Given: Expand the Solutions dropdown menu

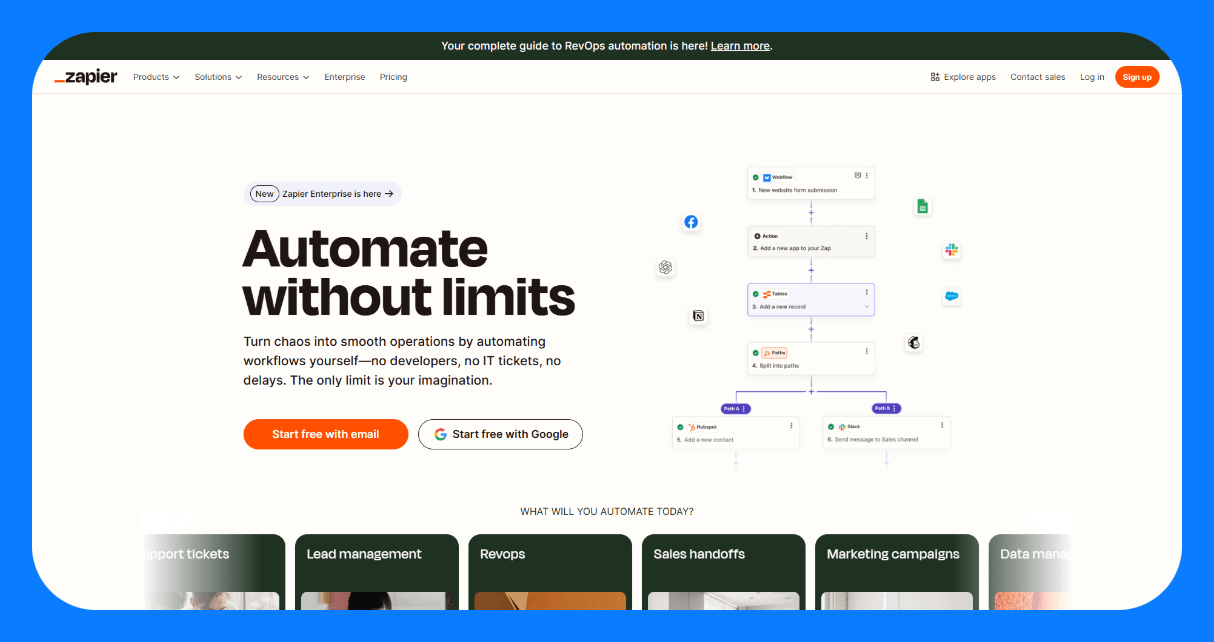Looking at the screenshot, I should (218, 77).
